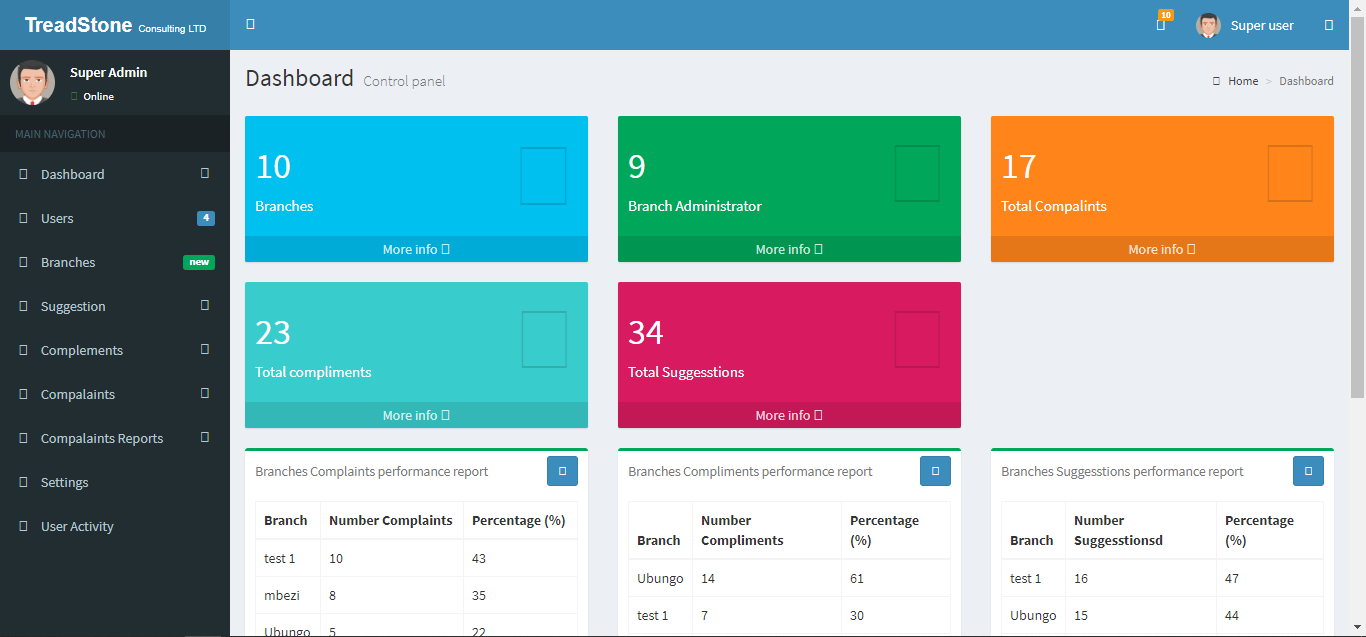
Task: Collapse the Branches Complaints performance report box
Action: click(562, 471)
